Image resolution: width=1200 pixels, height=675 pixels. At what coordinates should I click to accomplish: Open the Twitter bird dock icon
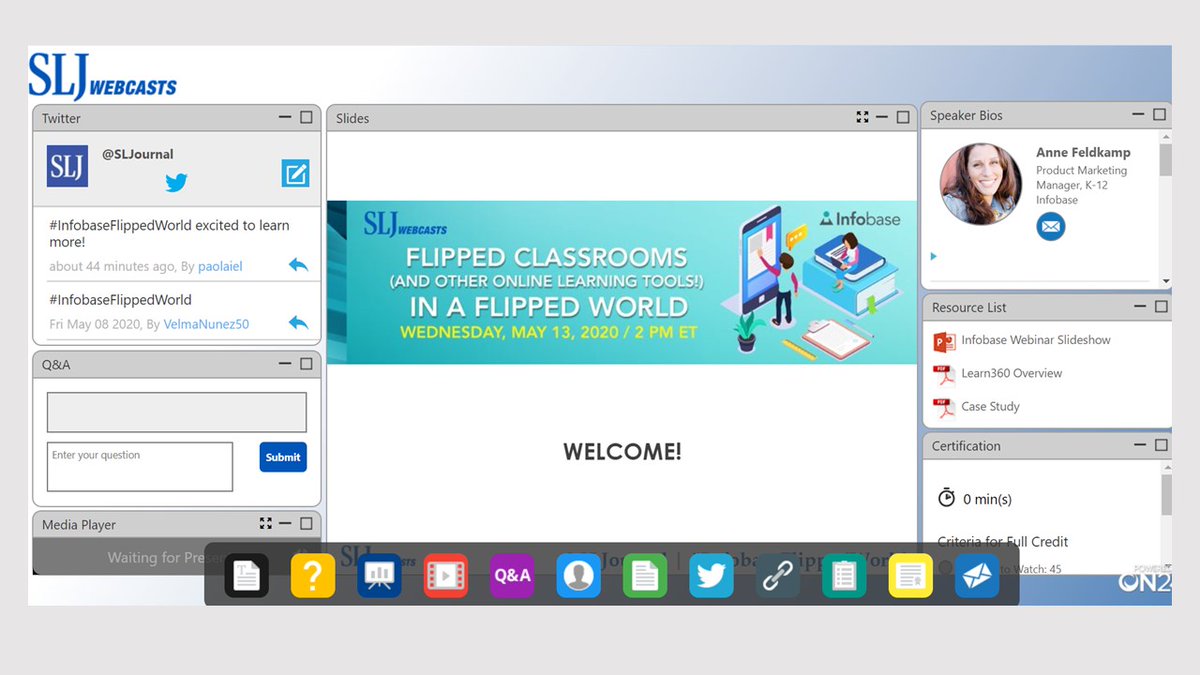711,575
